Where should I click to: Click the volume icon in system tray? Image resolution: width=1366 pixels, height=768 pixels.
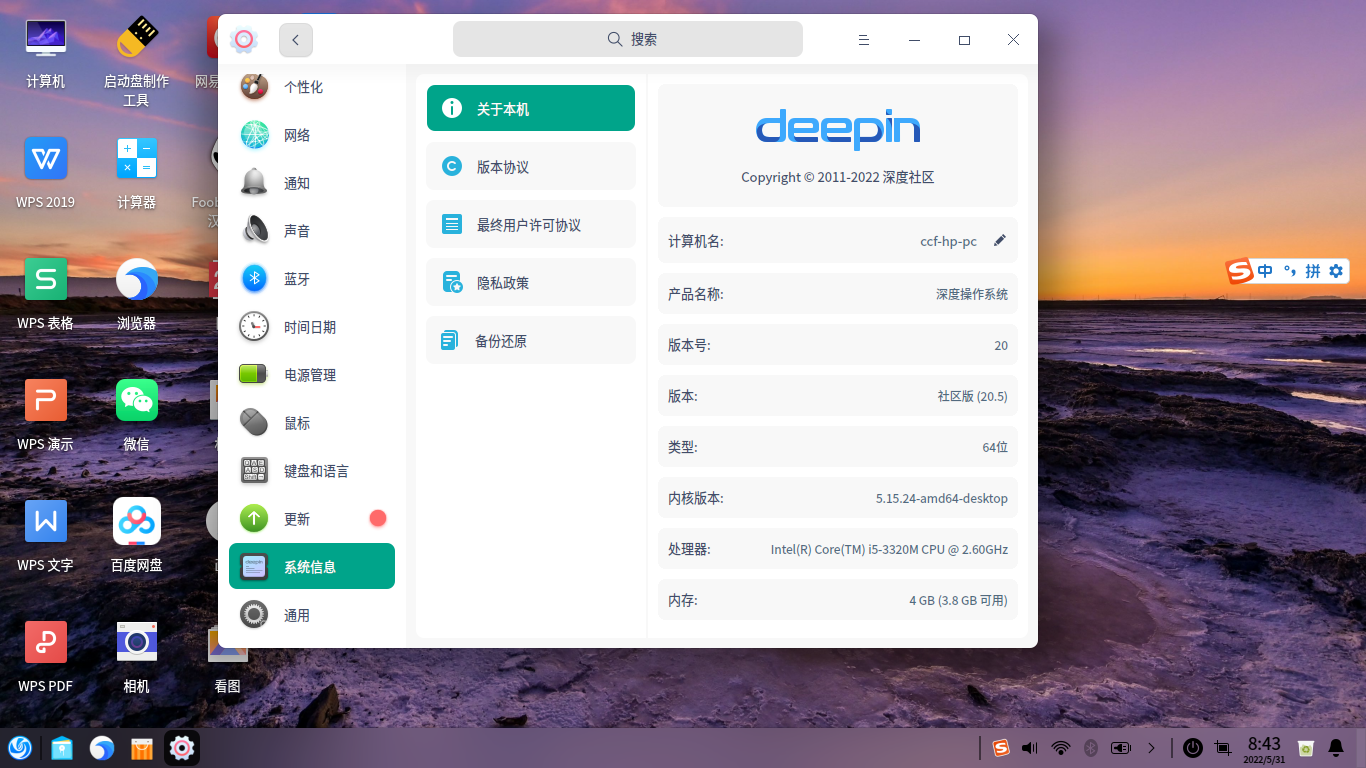[x=1029, y=747]
